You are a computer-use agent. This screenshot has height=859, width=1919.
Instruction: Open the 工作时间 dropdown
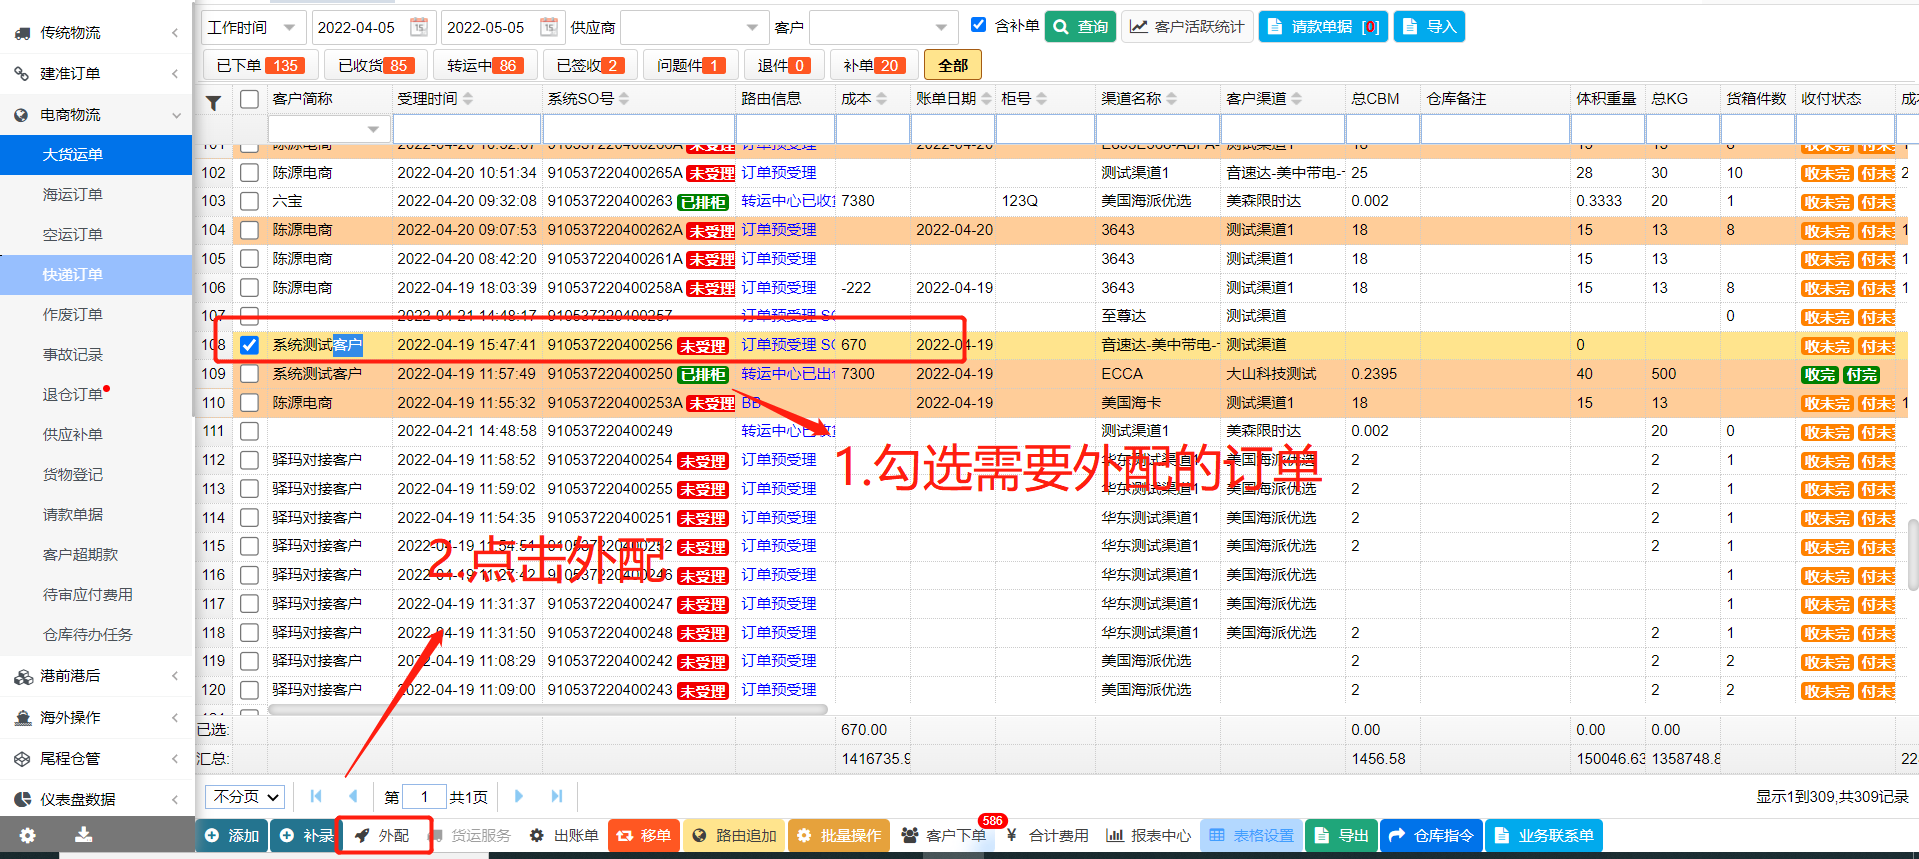click(x=251, y=28)
